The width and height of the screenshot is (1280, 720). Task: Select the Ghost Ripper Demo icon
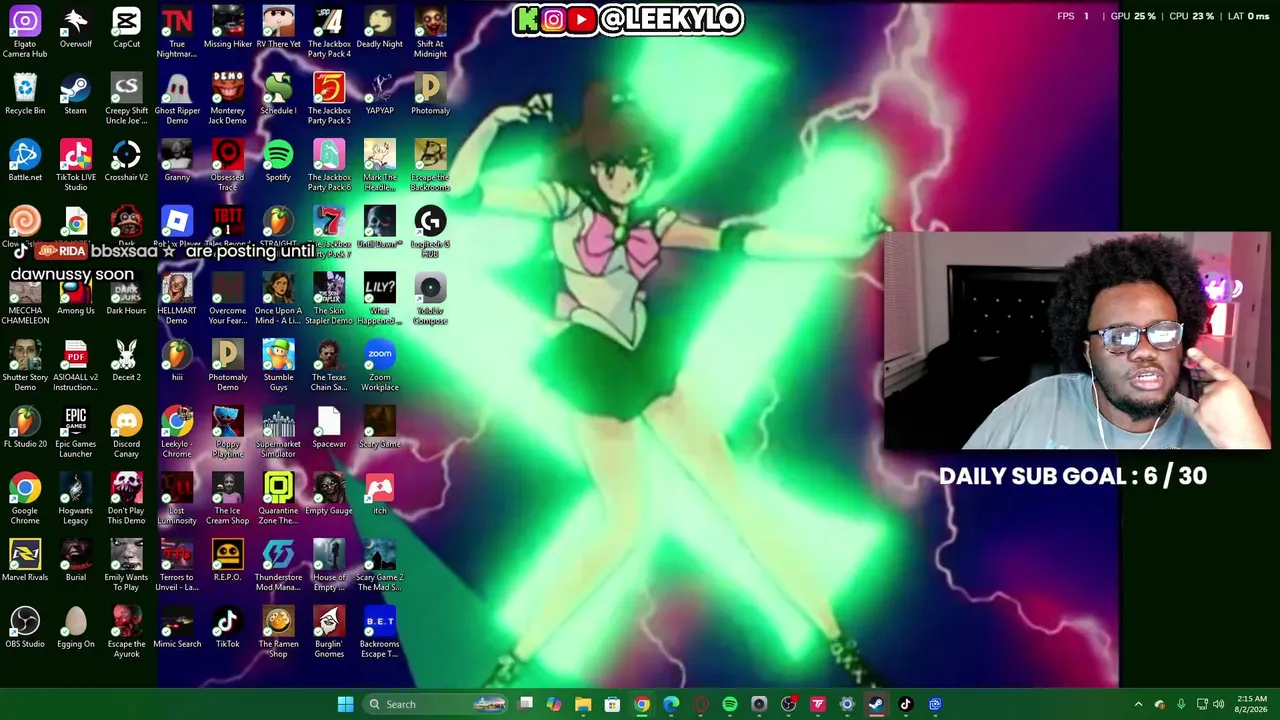click(177, 99)
